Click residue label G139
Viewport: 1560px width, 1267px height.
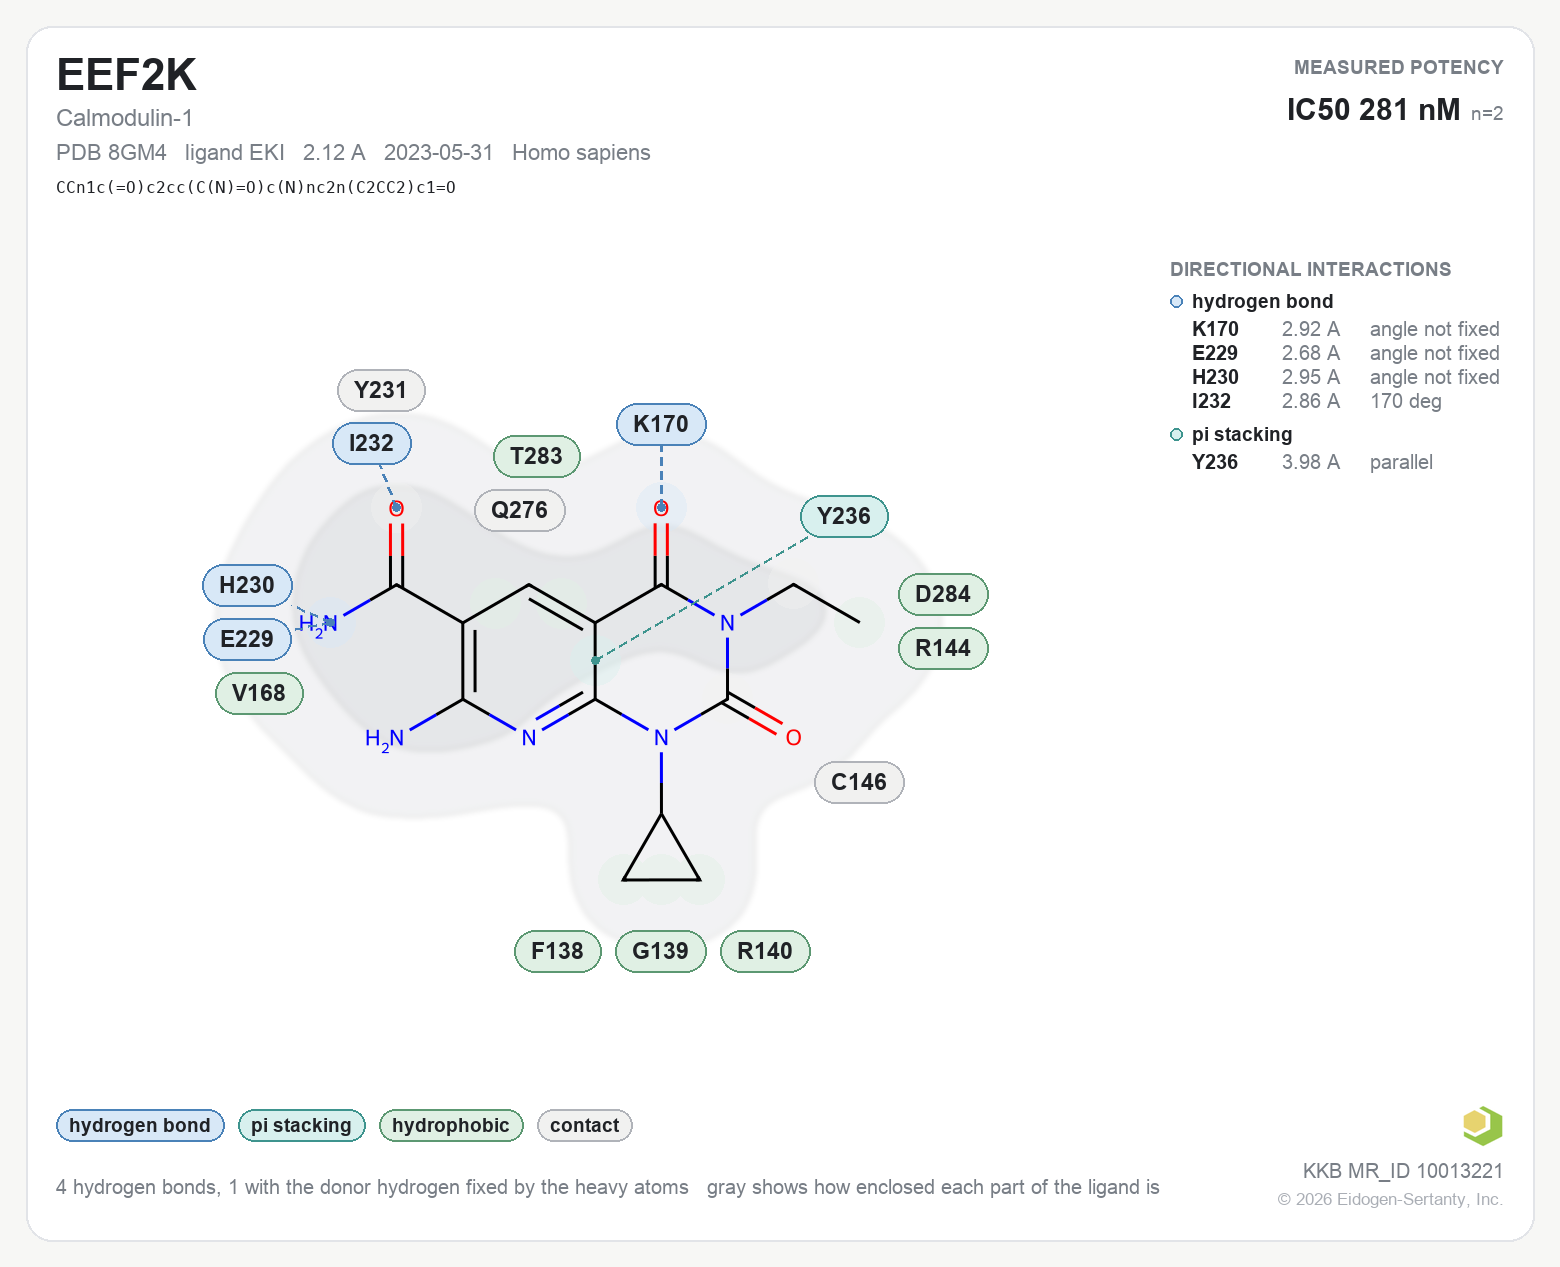(x=660, y=951)
